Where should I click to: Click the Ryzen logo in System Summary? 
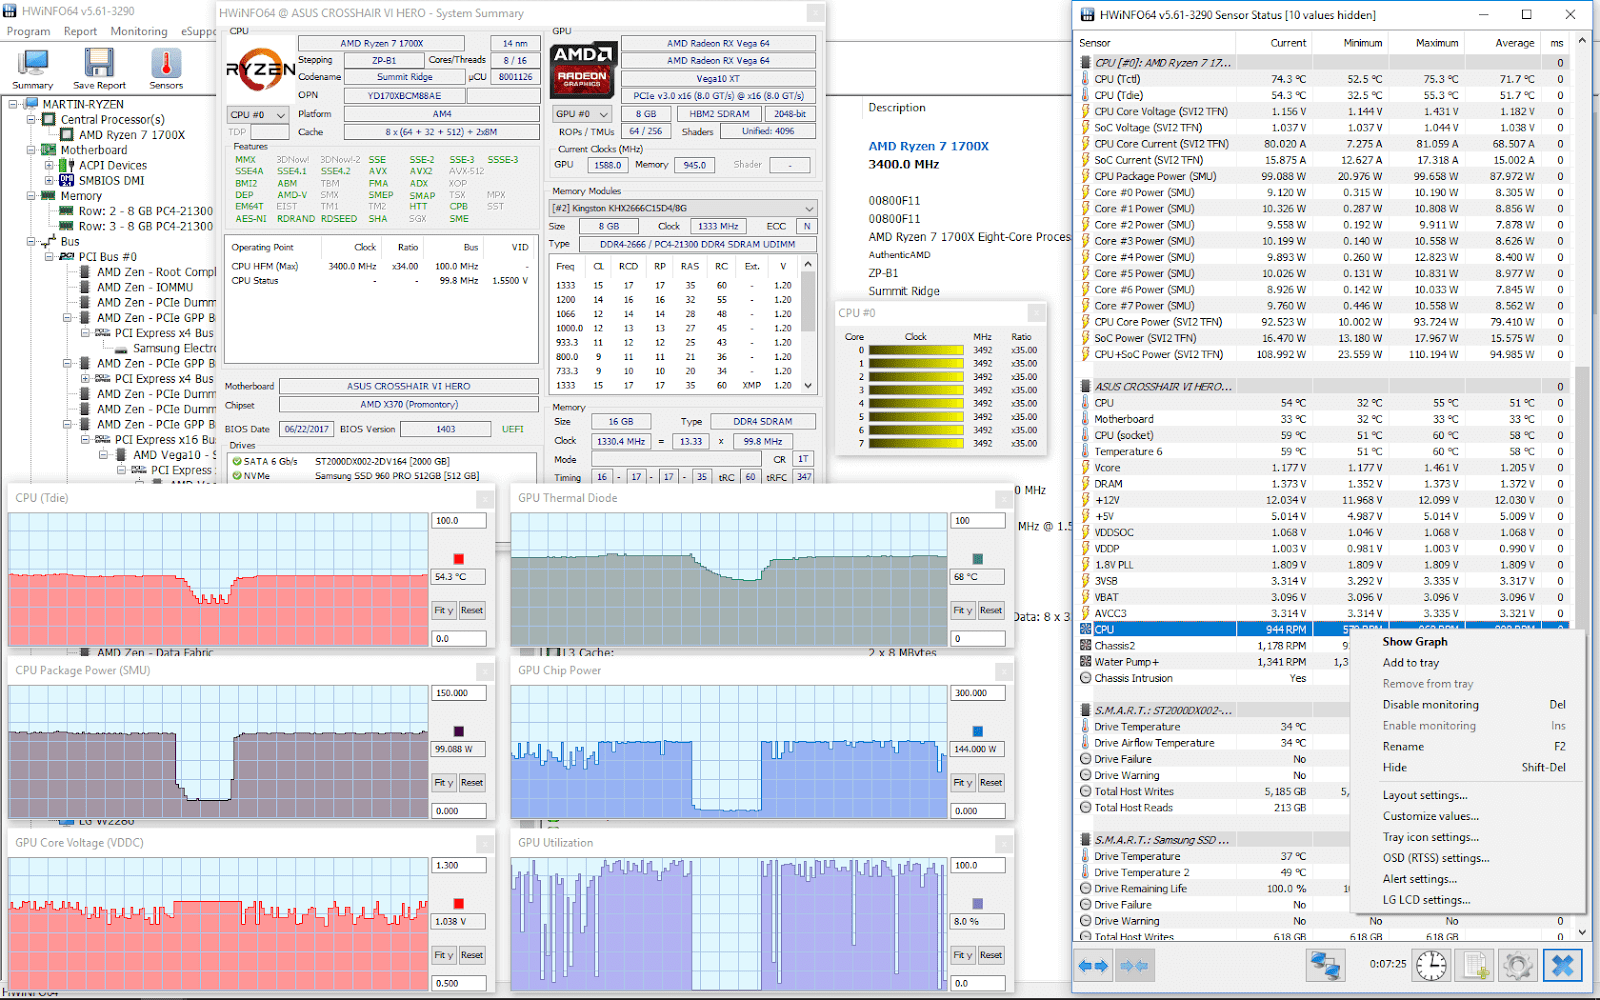260,68
